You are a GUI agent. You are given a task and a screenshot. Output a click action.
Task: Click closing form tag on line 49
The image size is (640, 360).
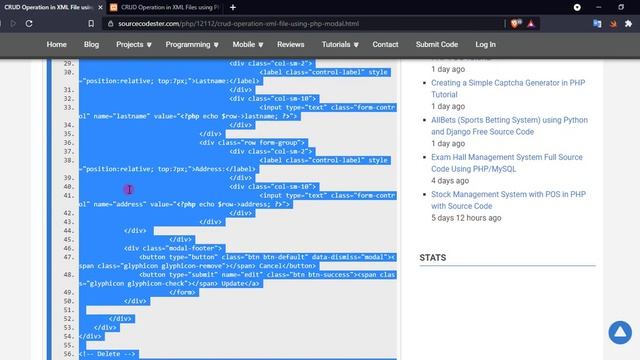[x=183, y=292]
